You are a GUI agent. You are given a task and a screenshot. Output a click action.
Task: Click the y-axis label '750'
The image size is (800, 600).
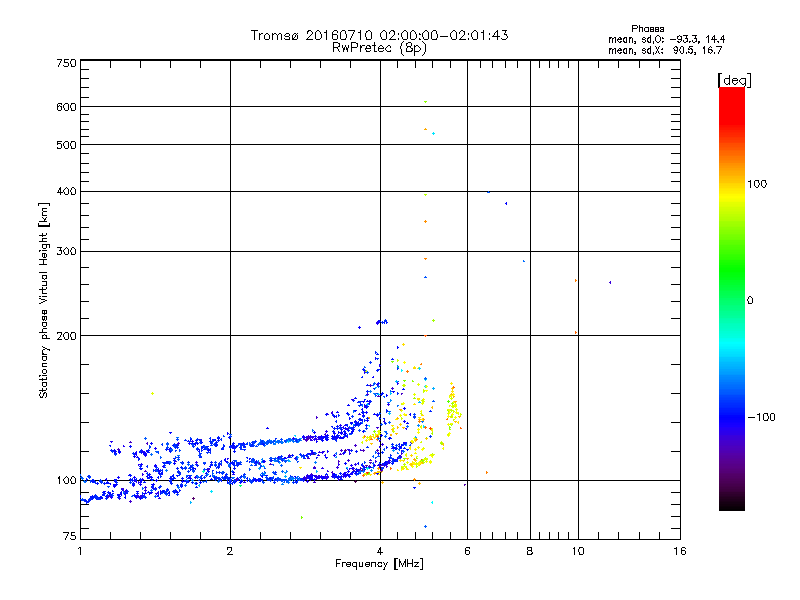(66, 63)
